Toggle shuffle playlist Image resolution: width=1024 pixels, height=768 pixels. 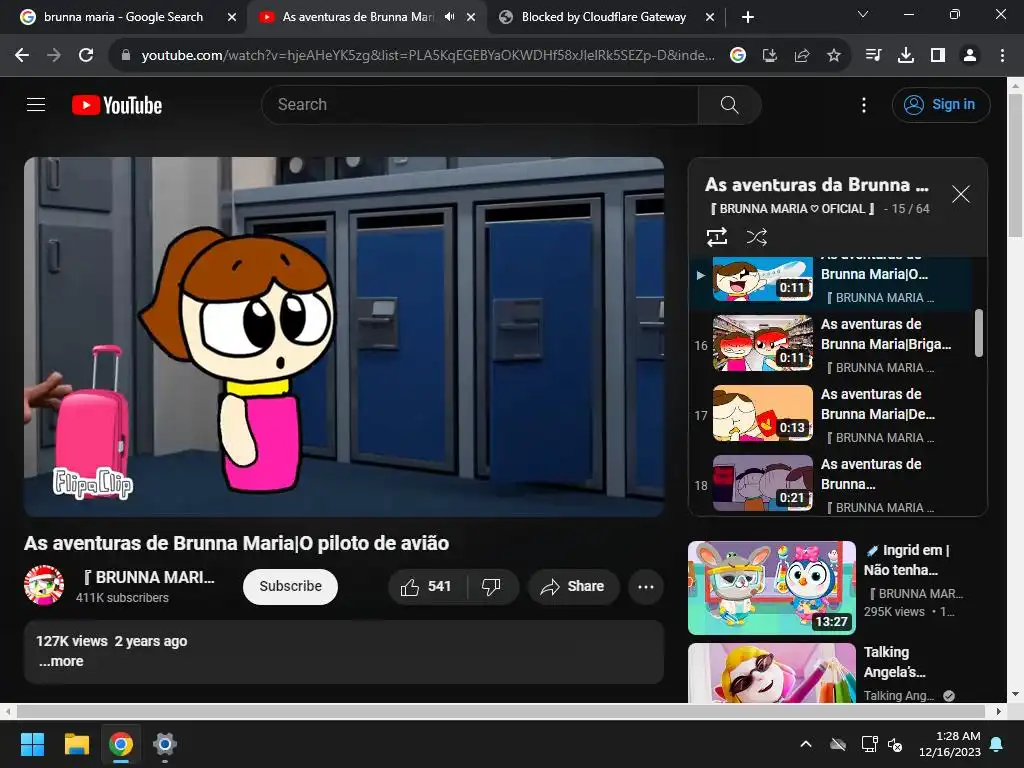(x=756, y=237)
